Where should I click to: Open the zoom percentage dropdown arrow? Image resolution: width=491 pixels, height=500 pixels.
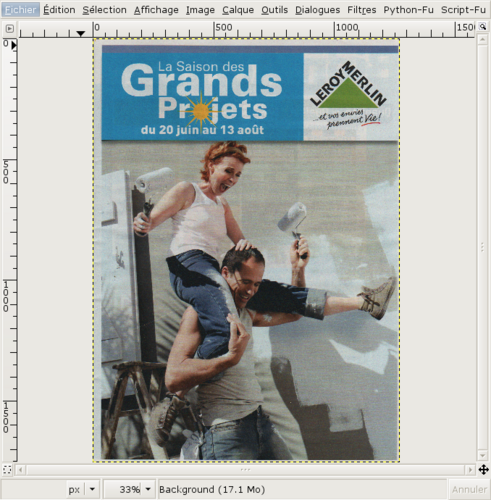click(148, 489)
